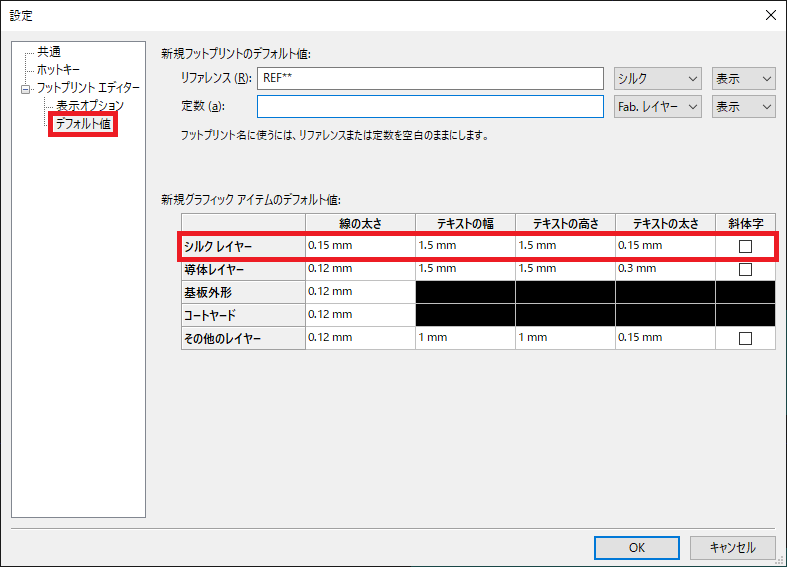
Task: Select デフォルト値 in the settings tree
Action: click(83, 124)
